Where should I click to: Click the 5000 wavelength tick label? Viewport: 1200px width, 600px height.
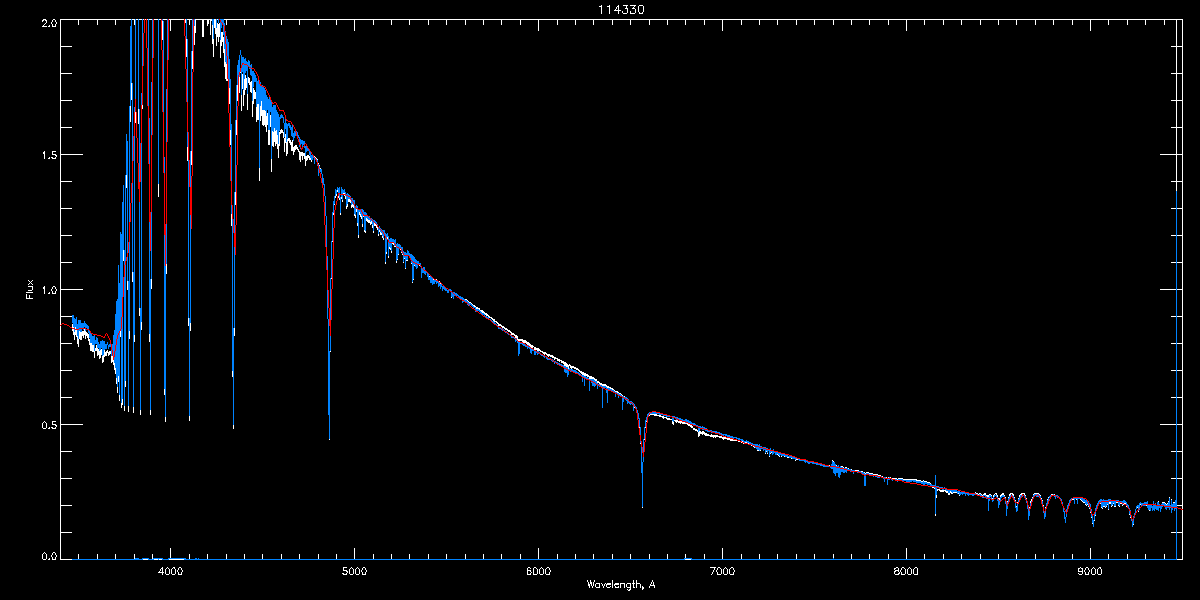coord(354,572)
